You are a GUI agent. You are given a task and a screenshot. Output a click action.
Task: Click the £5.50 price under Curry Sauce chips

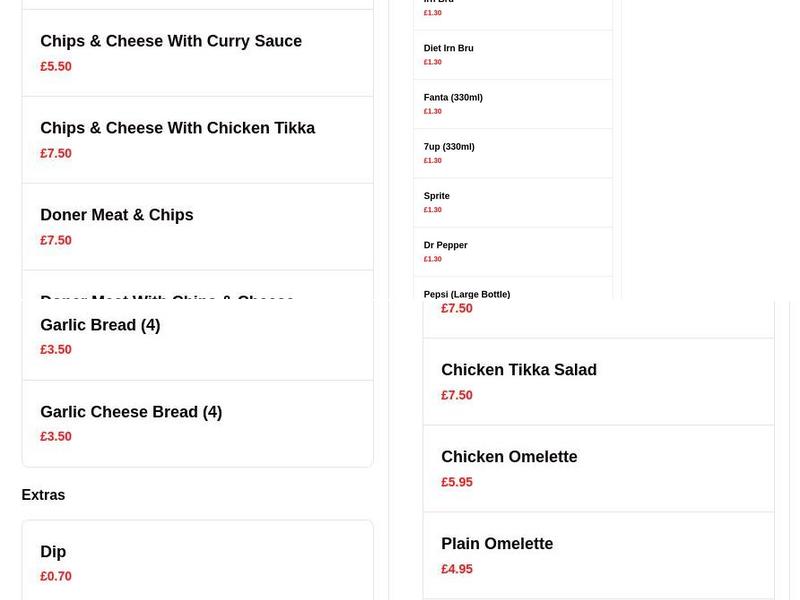tap(55, 66)
